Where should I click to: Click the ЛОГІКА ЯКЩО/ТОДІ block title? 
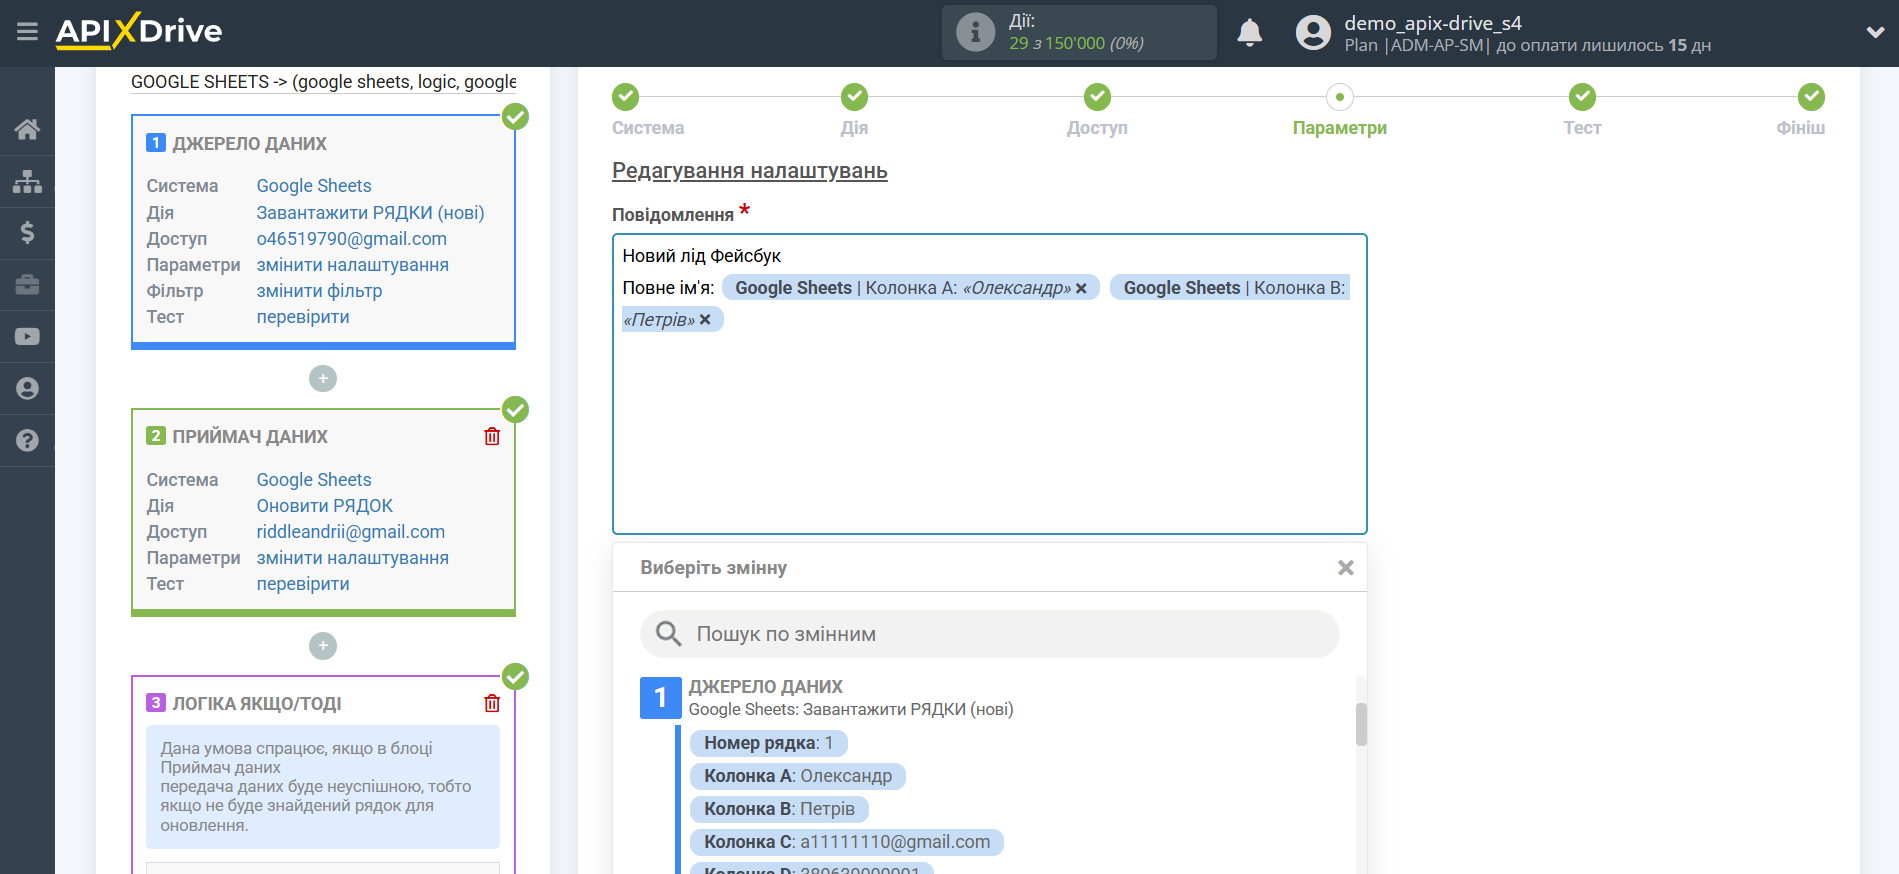[256, 704]
